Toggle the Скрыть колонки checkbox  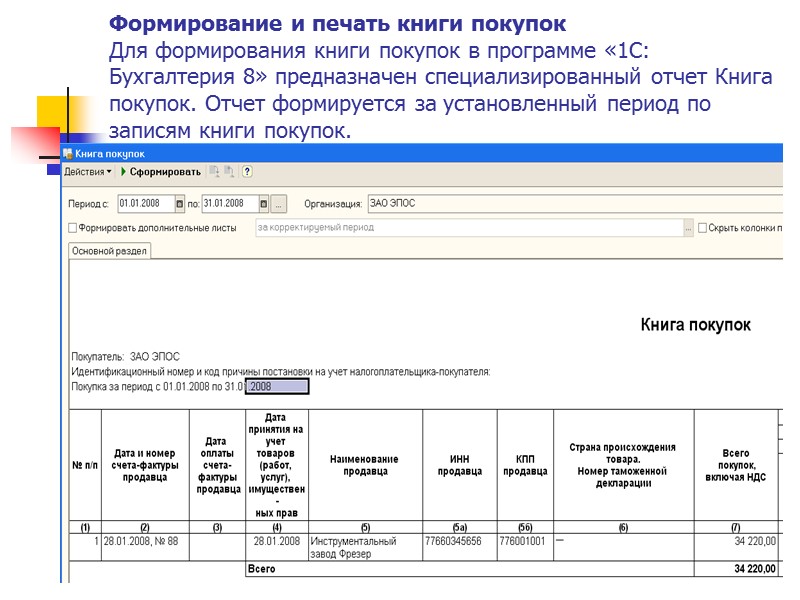[703, 228]
